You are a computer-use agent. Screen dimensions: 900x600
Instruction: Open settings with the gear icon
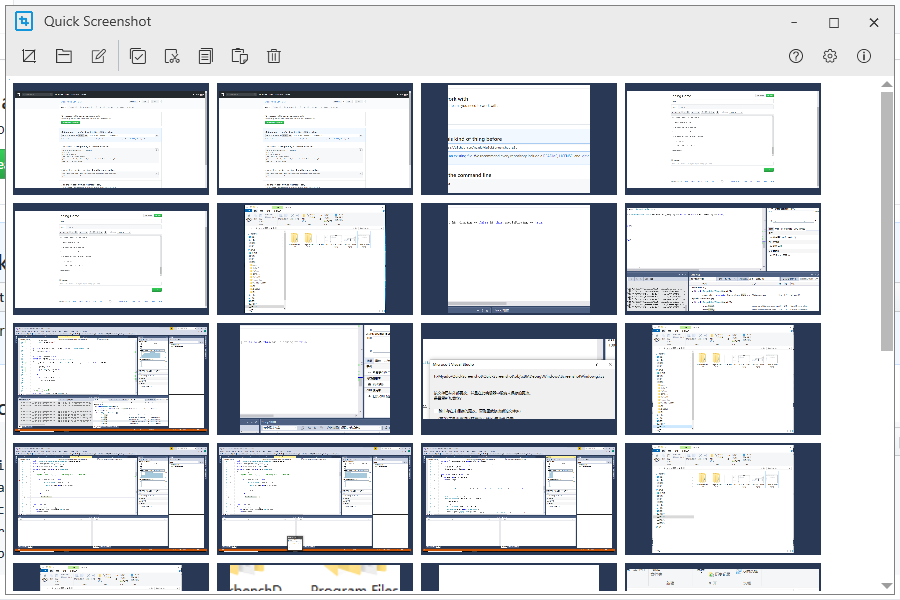830,56
